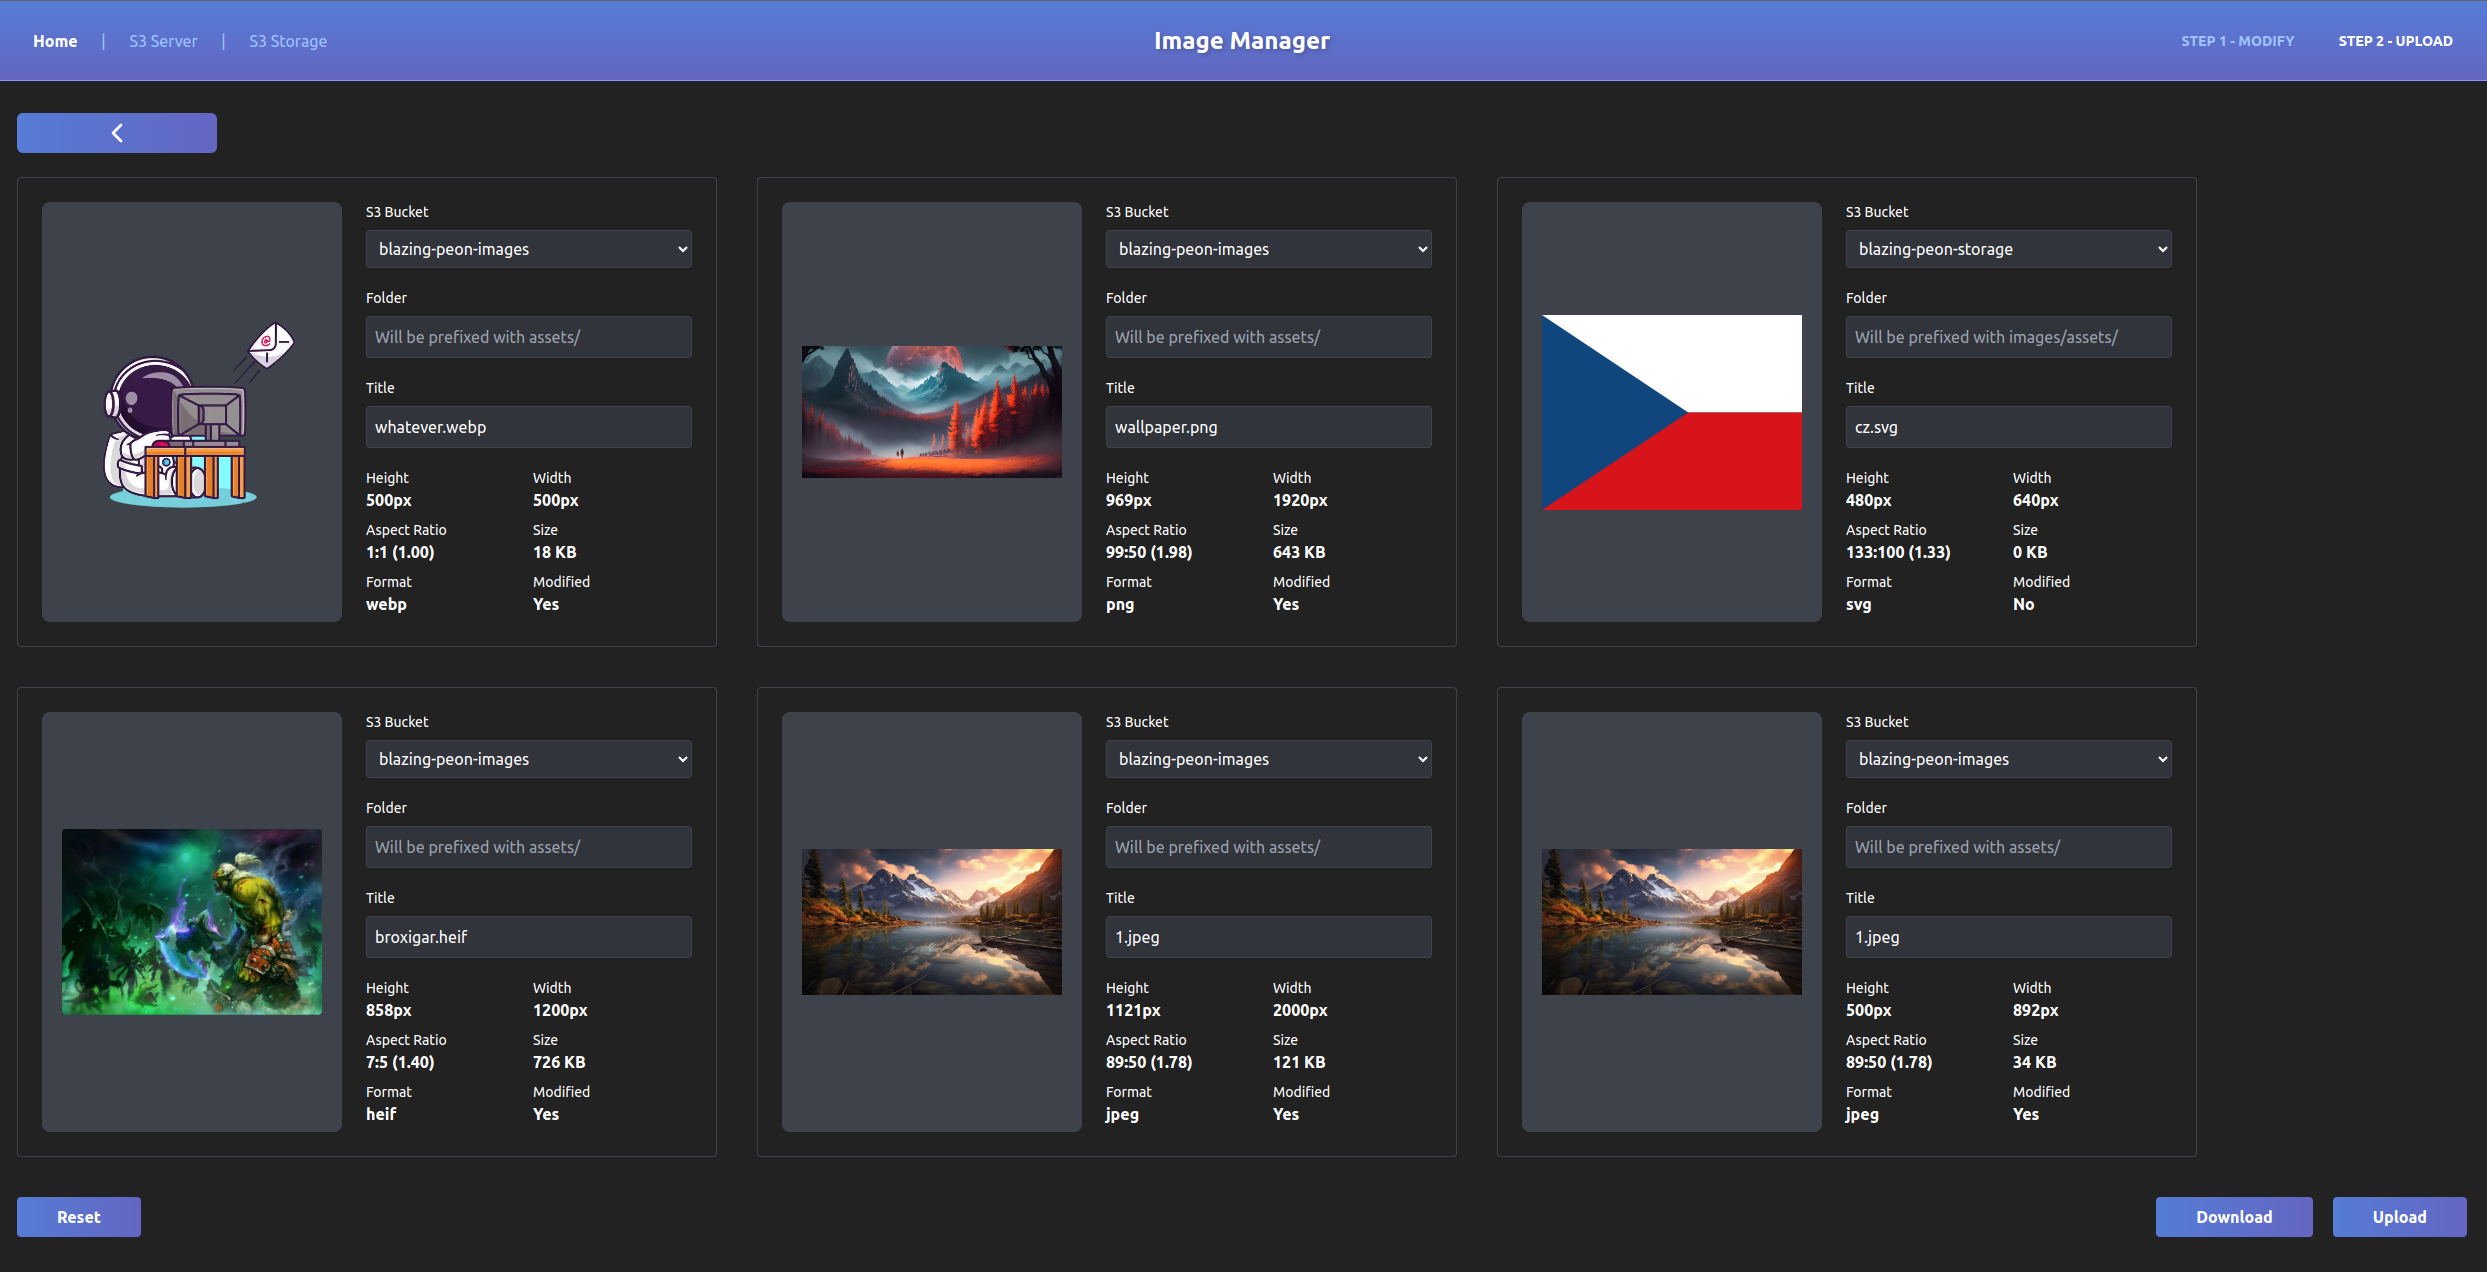Switch to Step 1 - Modify

2237,41
